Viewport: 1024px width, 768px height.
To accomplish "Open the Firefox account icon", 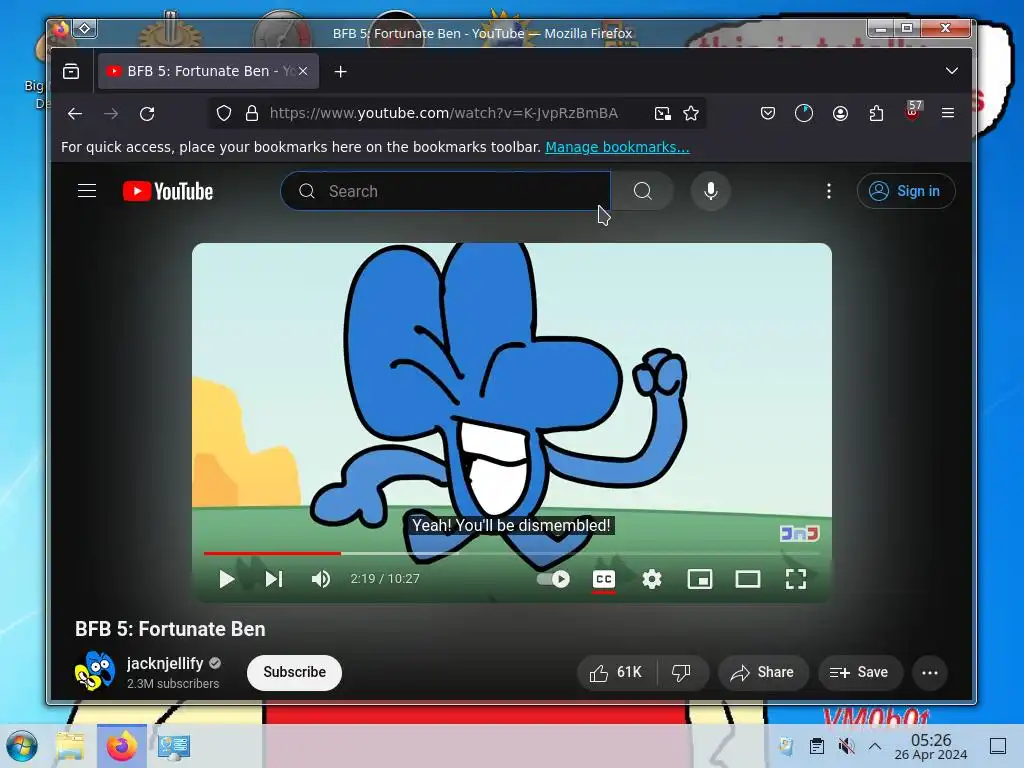I will [x=840, y=114].
